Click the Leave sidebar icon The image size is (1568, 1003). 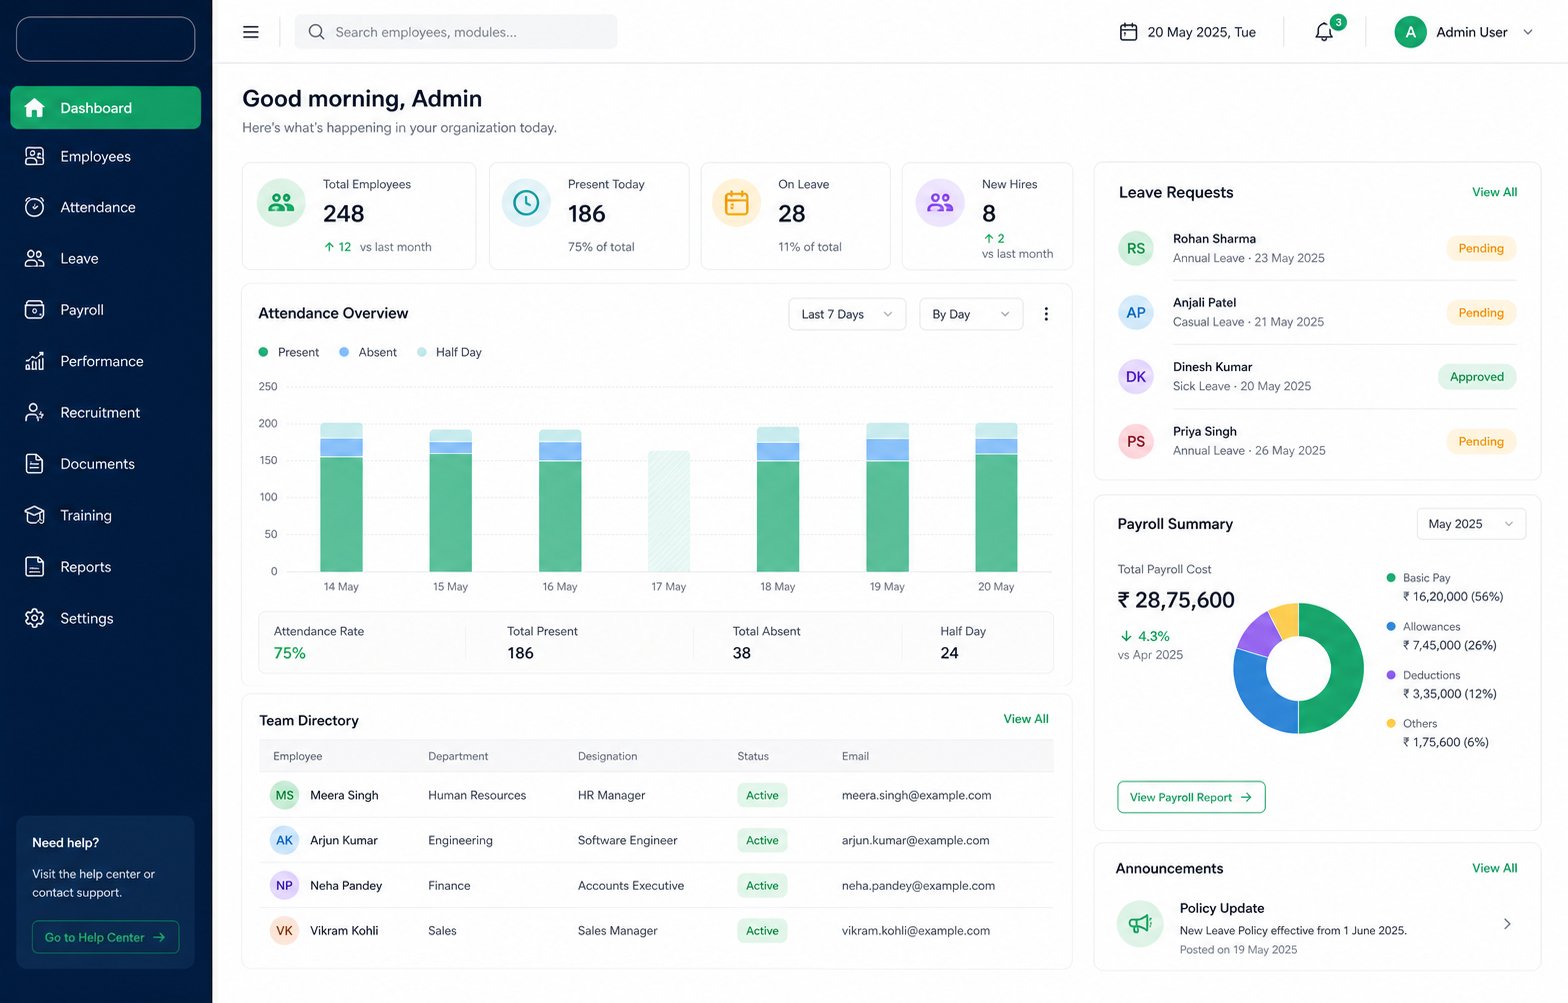(x=35, y=258)
